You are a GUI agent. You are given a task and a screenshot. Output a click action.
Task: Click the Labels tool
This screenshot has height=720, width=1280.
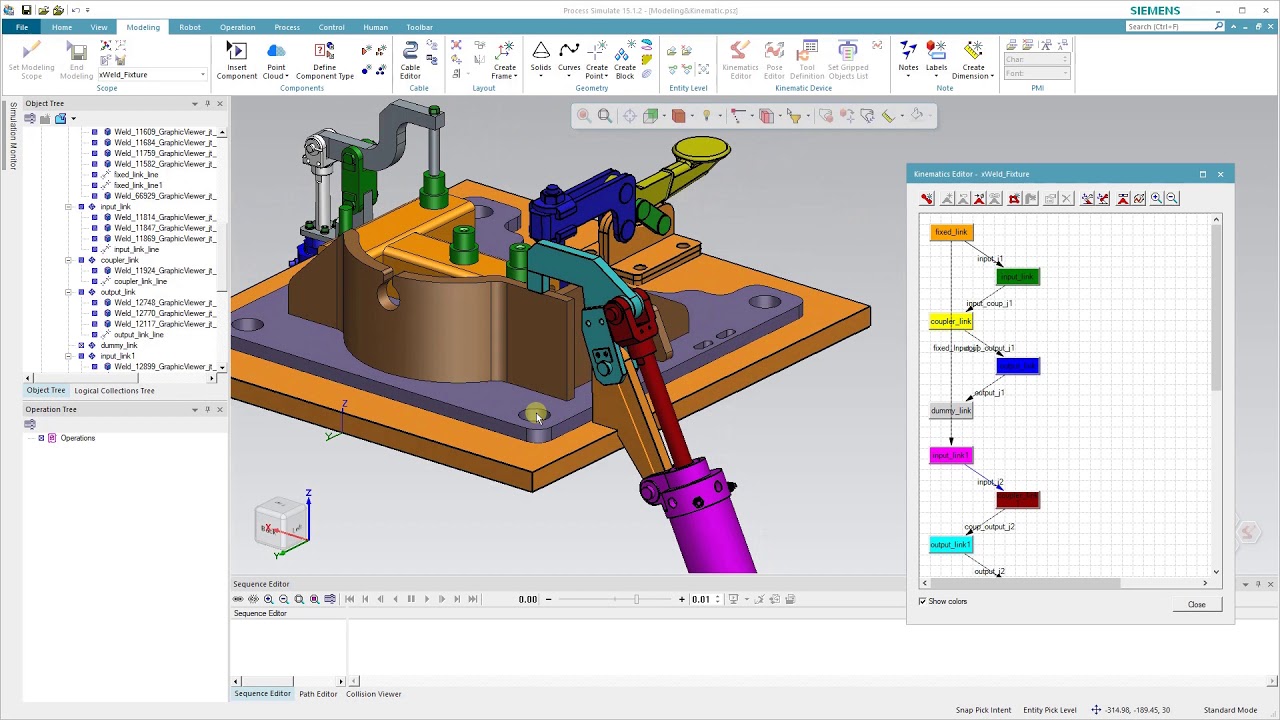[936, 58]
